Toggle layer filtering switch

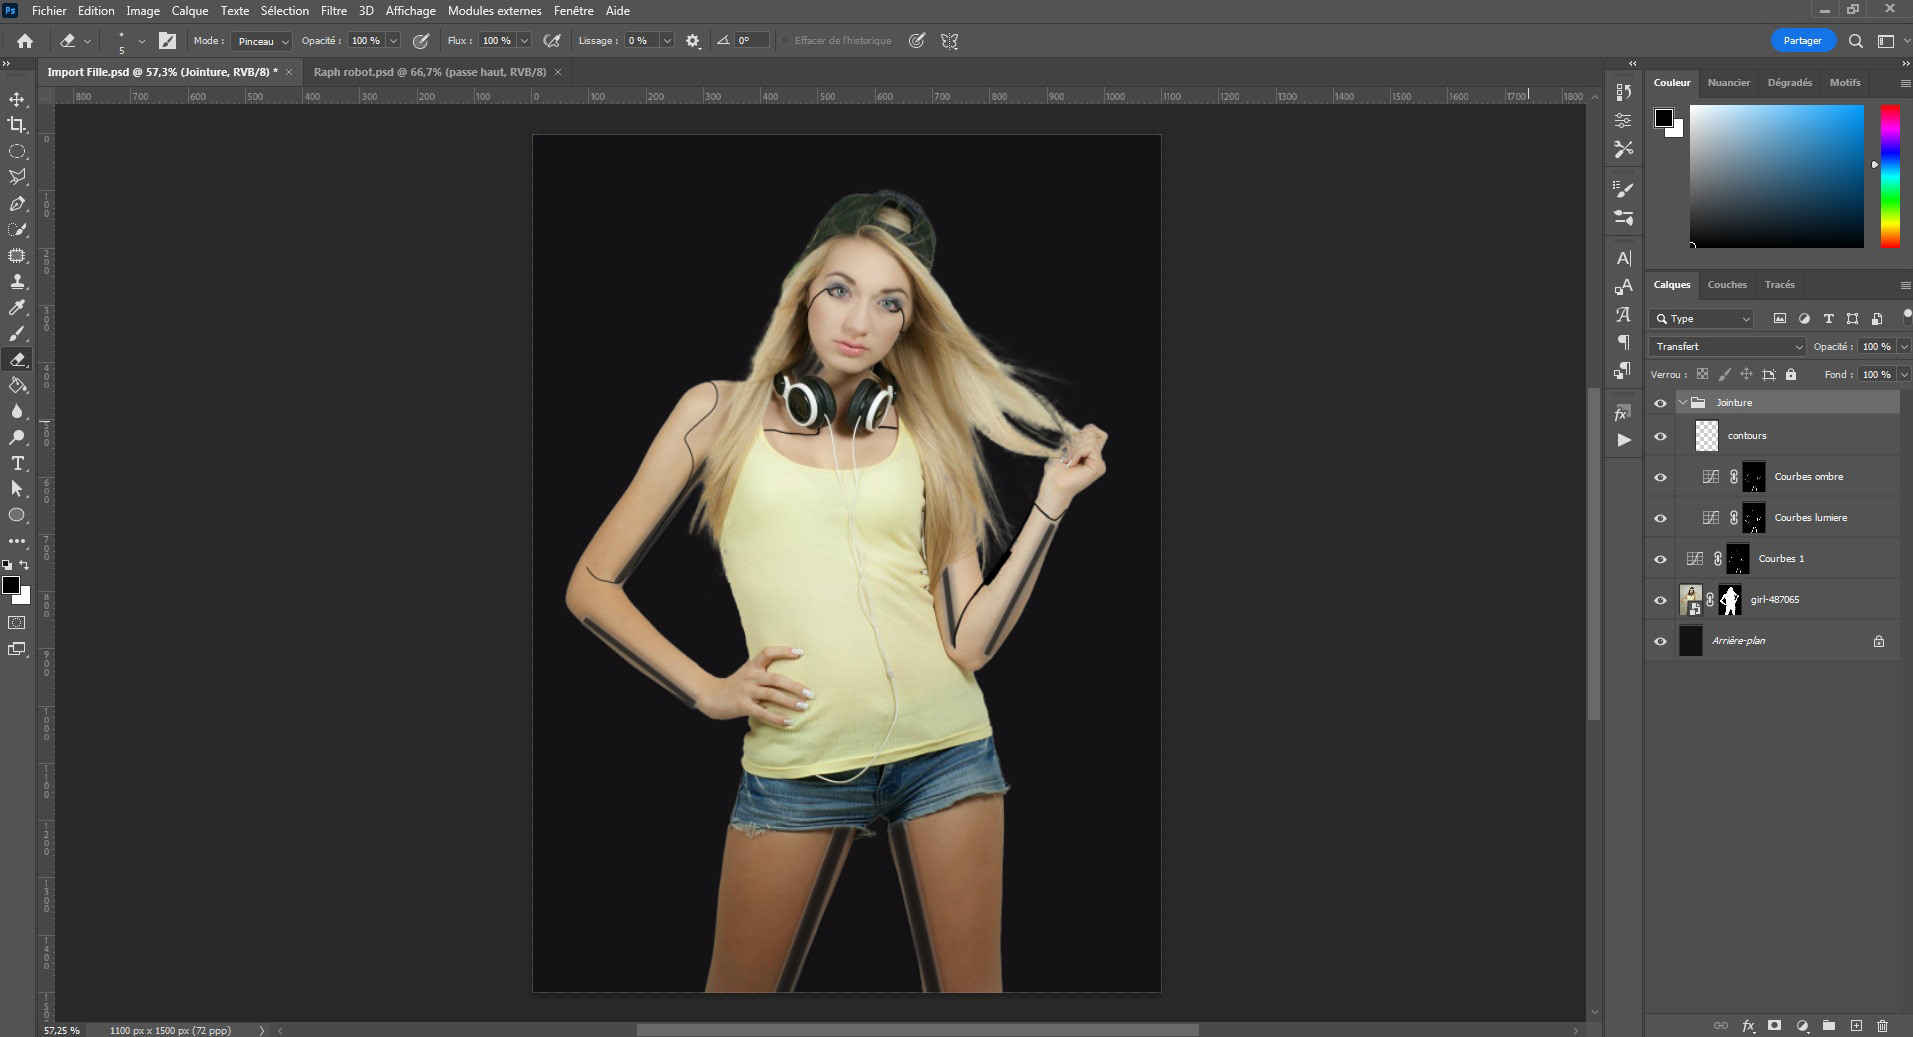click(x=1907, y=317)
